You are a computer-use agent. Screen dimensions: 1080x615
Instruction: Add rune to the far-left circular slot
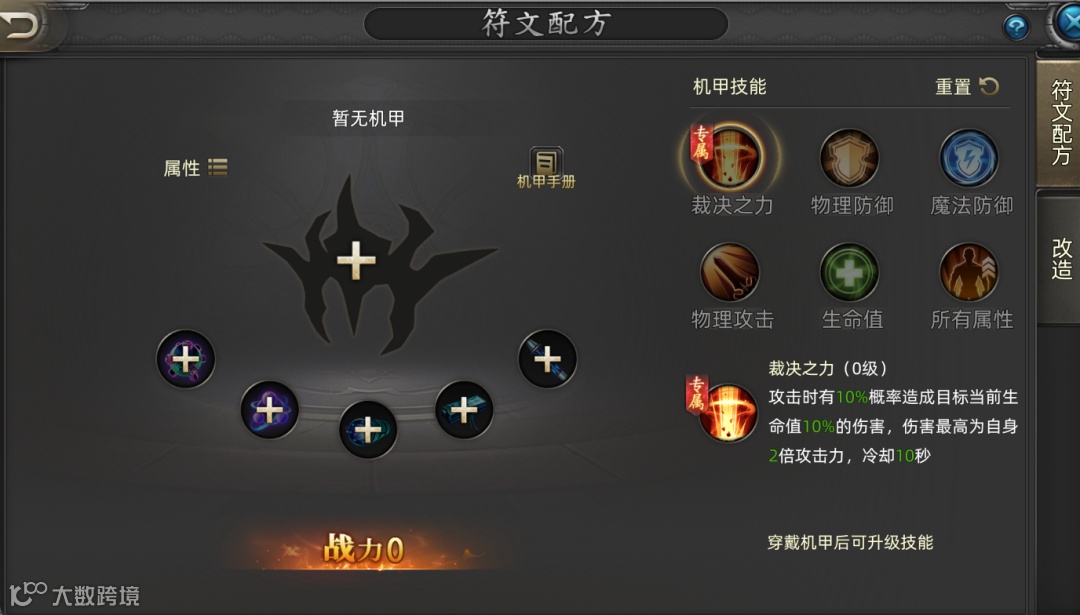coord(185,359)
